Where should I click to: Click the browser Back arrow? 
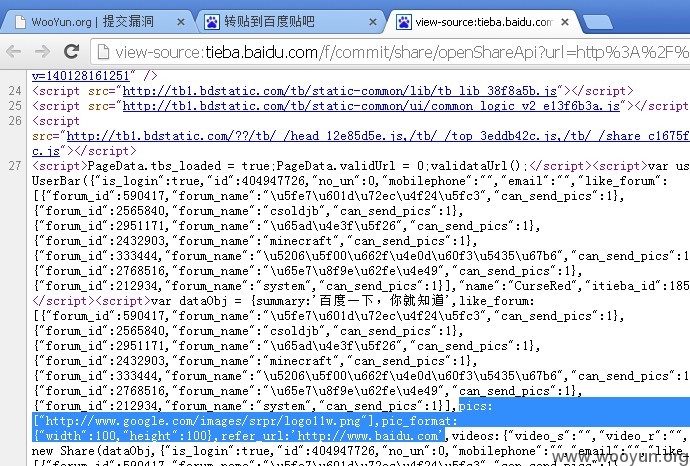click(14, 52)
